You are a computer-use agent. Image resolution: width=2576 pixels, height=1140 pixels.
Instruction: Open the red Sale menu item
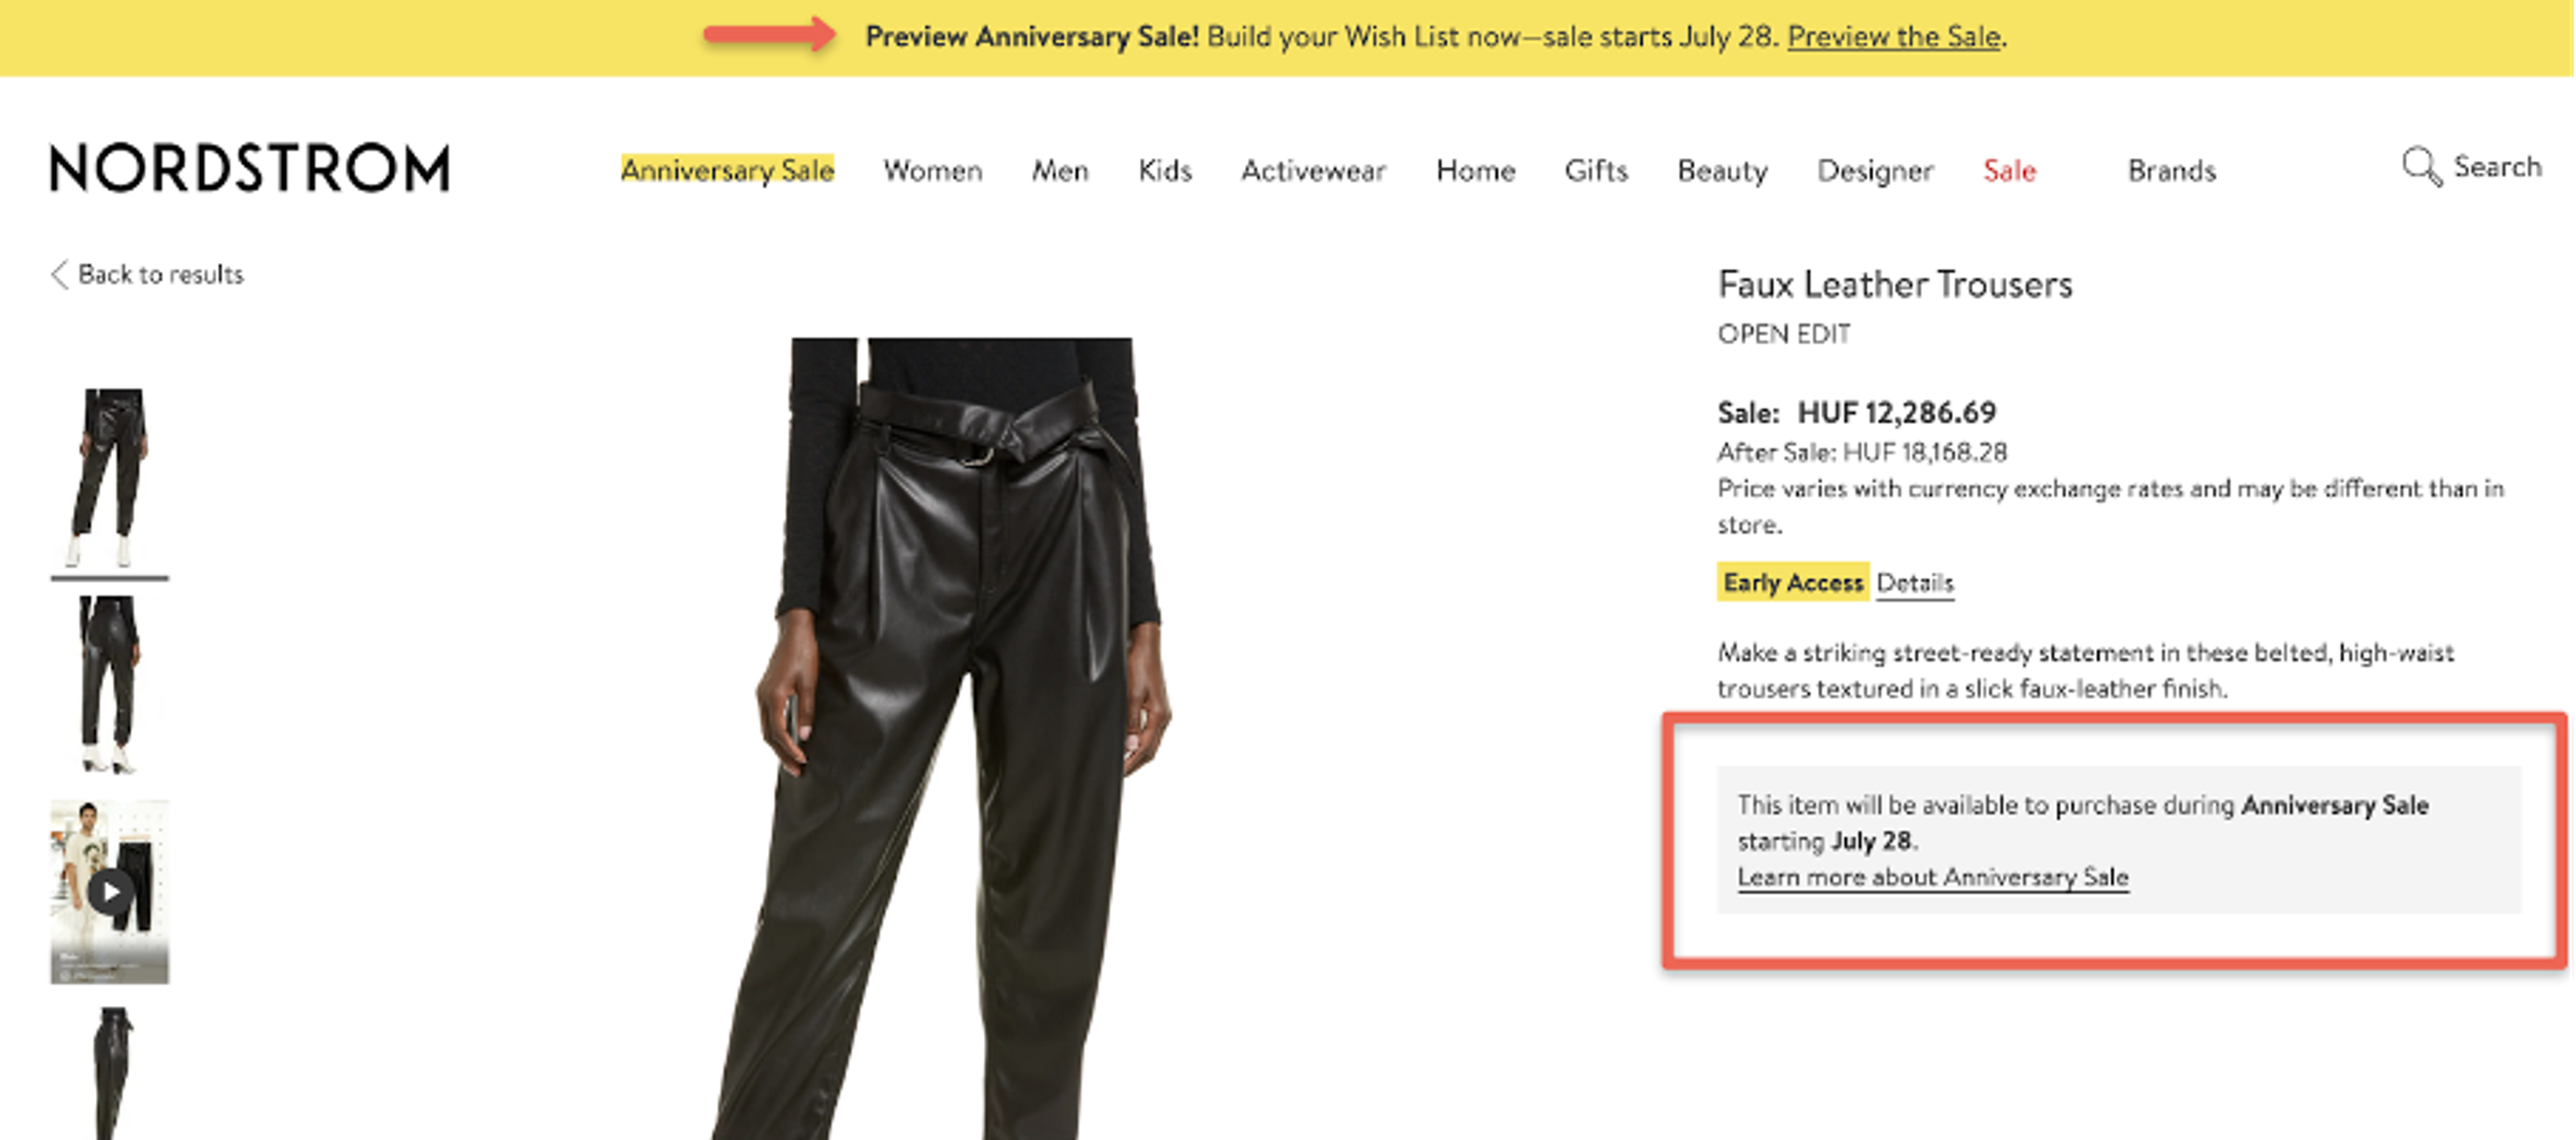pos(2010,170)
